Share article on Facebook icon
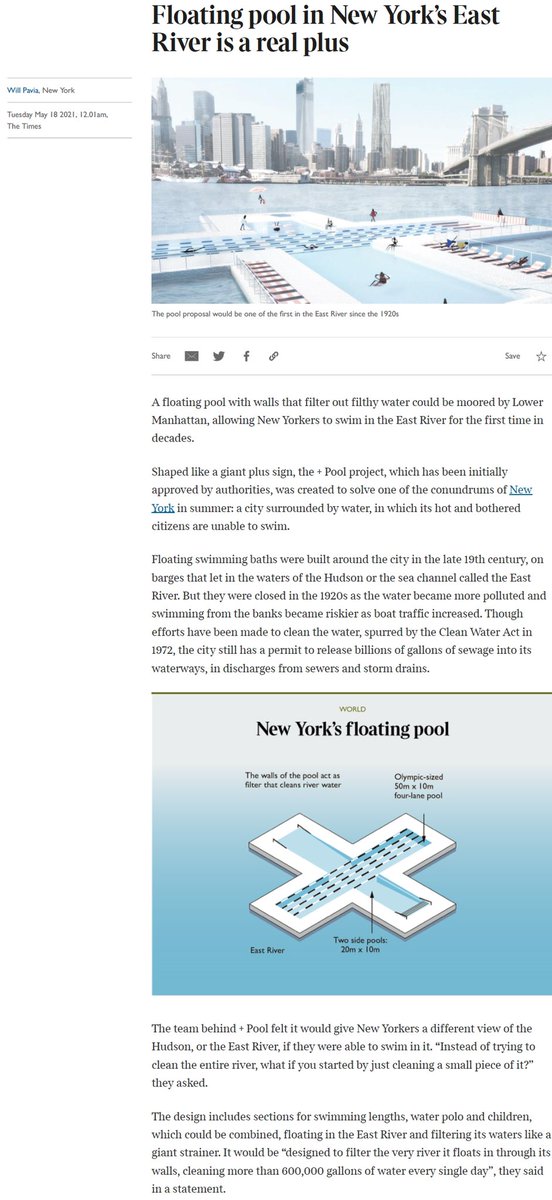This screenshot has width=552, height=1200. coord(246,356)
